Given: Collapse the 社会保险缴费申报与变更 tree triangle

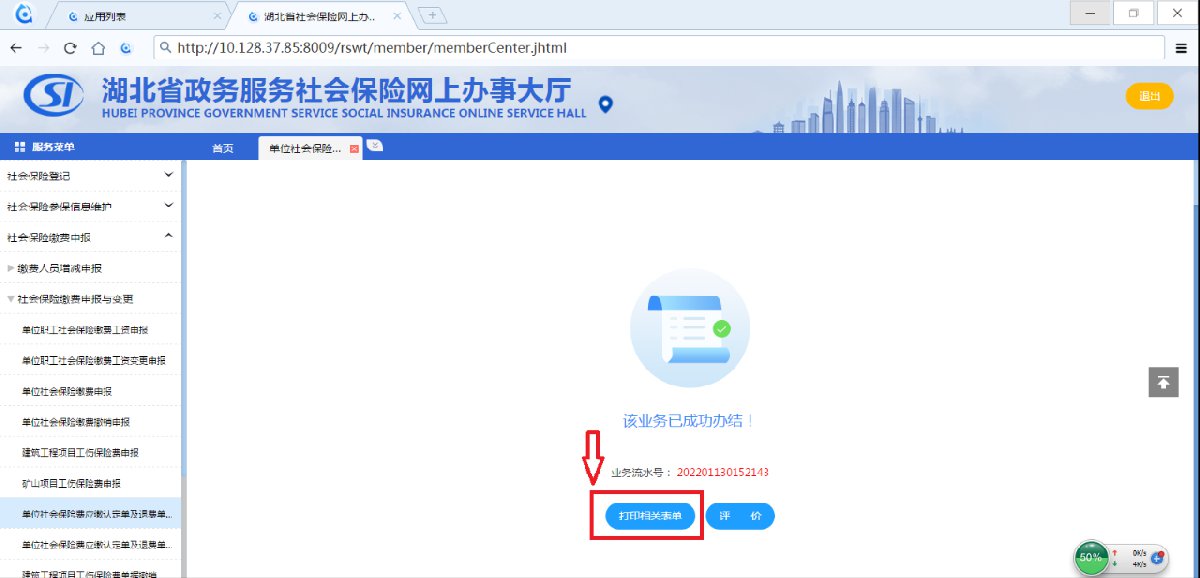Looking at the screenshot, I should pyautogui.click(x=11, y=299).
